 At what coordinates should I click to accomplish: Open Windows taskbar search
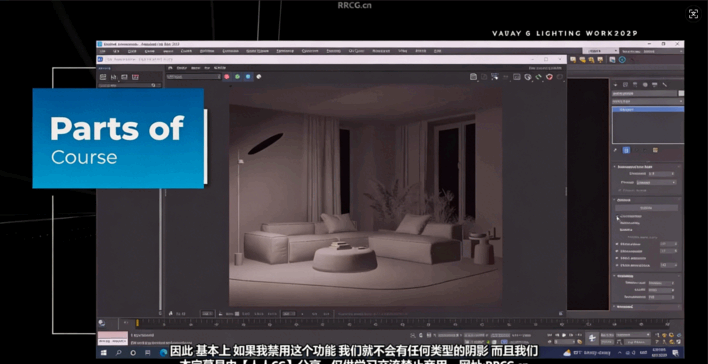click(119, 353)
